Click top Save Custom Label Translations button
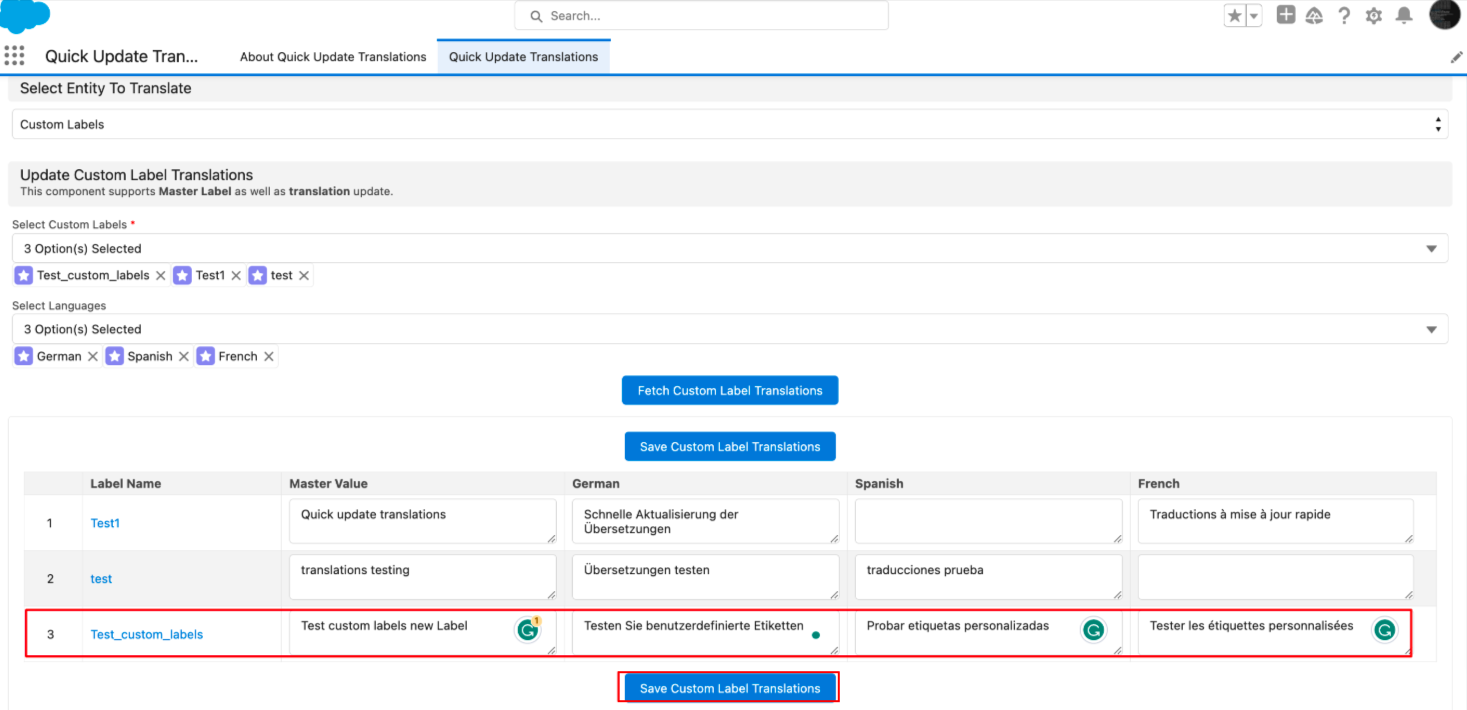 (730, 447)
